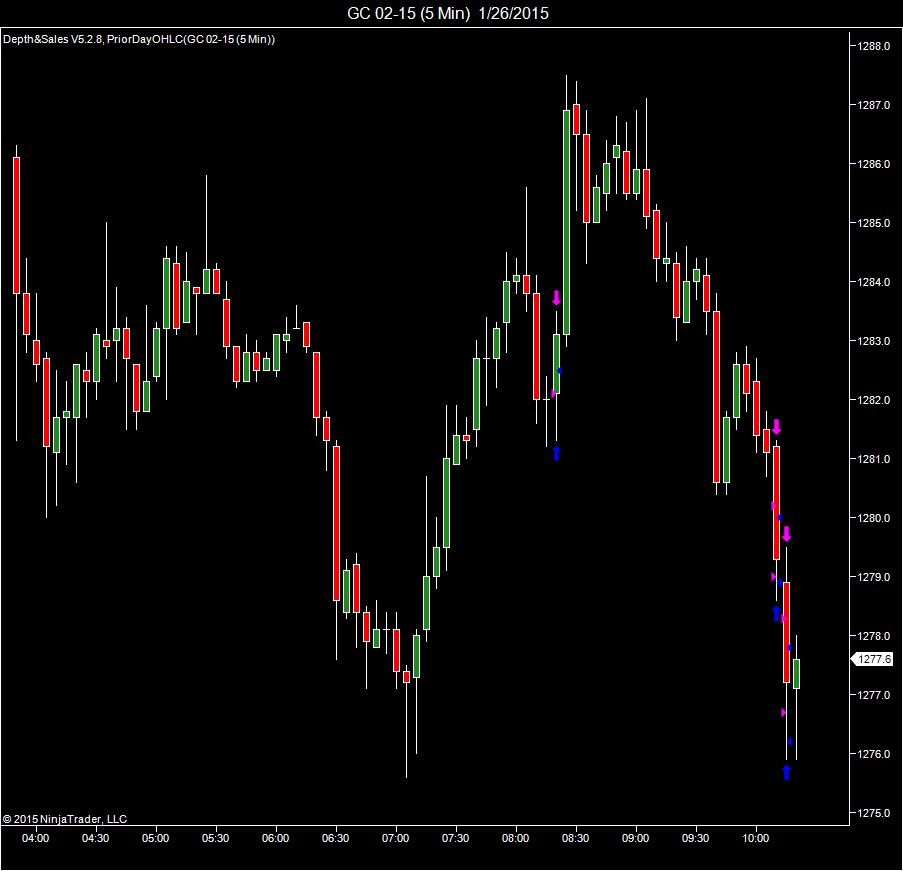The width and height of the screenshot is (903, 871).
Task: Select the 09:00 time axis label
Action: [635, 838]
